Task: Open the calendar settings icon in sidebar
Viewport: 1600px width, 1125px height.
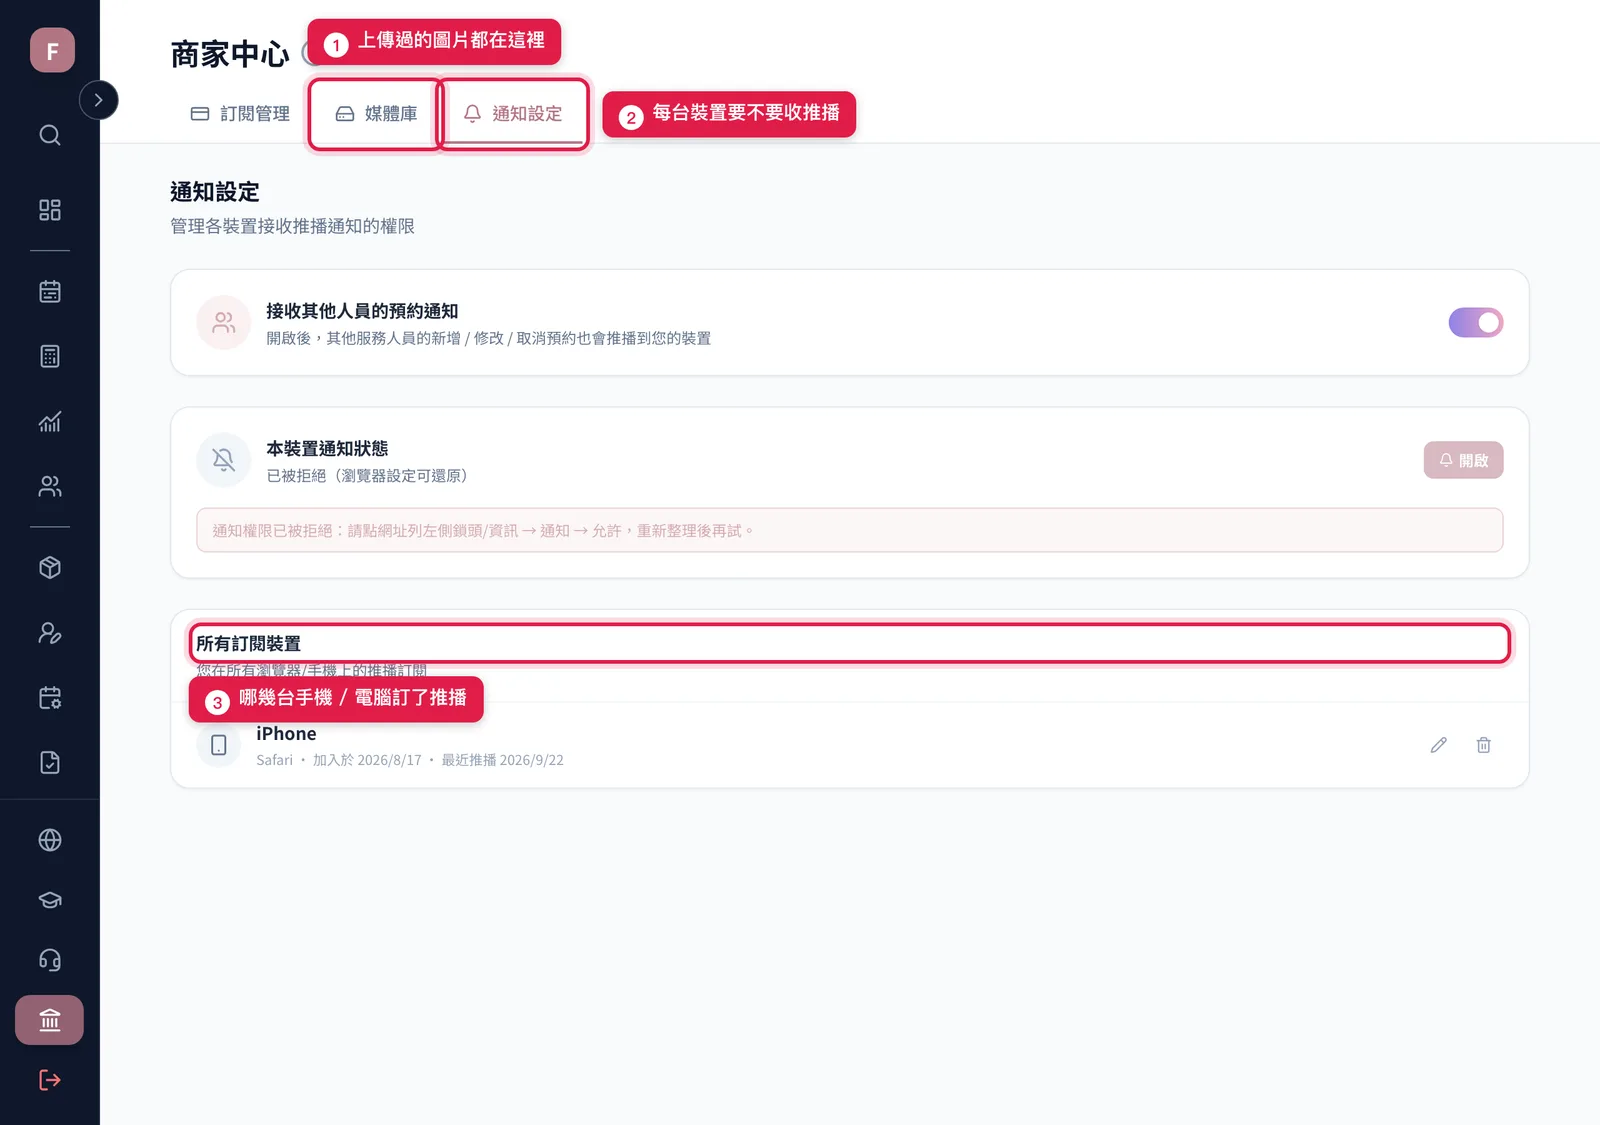Action: click(50, 698)
